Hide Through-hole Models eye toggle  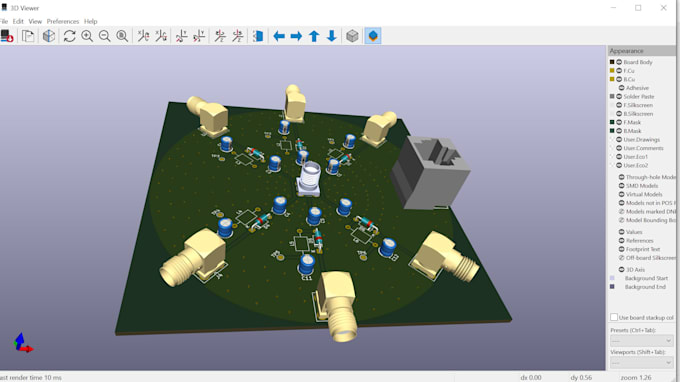[621, 177]
